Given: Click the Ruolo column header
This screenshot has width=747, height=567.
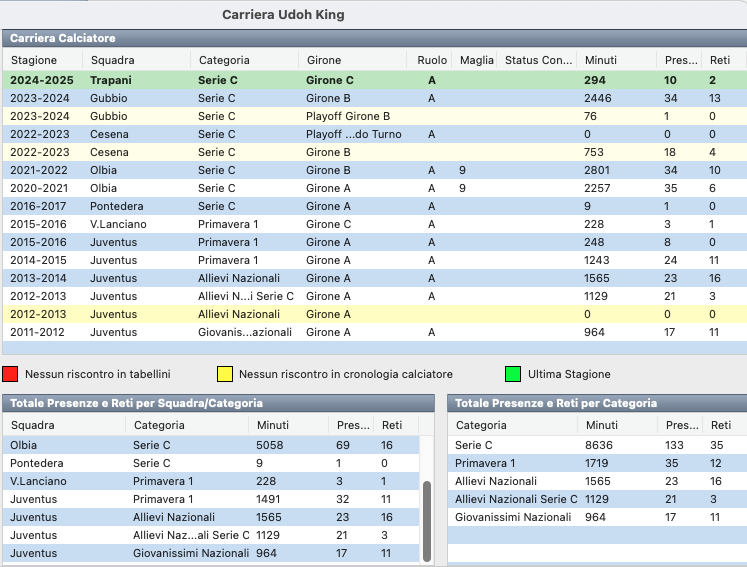Looking at the screenshot, I should coord(432,60).
